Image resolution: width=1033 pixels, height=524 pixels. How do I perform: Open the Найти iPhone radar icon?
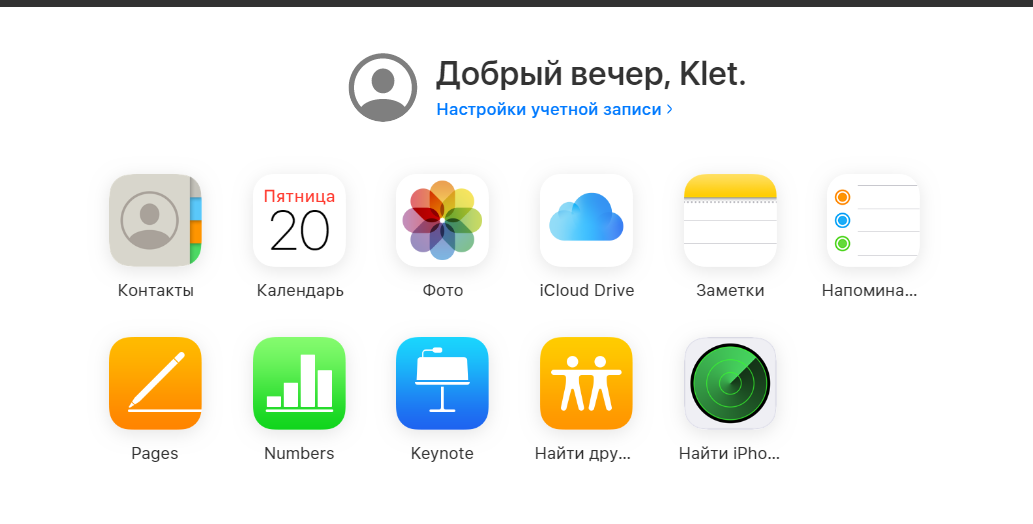click(x=730, y=384)
